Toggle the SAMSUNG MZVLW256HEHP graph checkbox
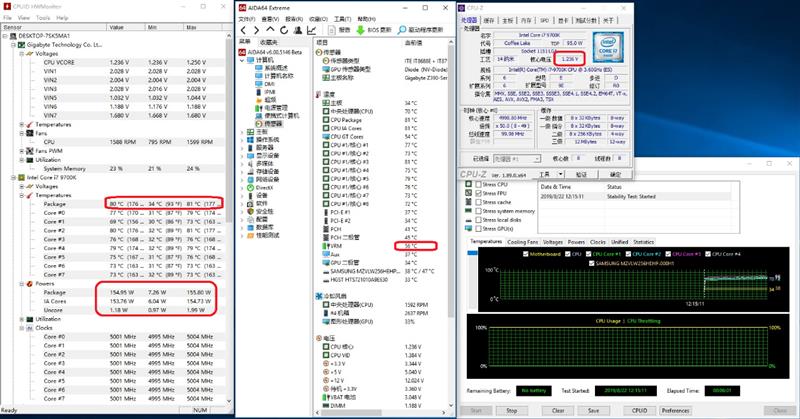The image size is (800, 419). click(x=591, y=263)
